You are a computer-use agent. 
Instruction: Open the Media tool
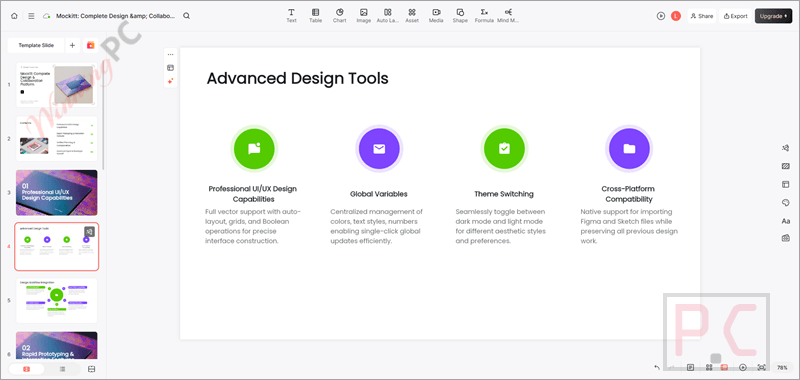[x=436, y=15]
